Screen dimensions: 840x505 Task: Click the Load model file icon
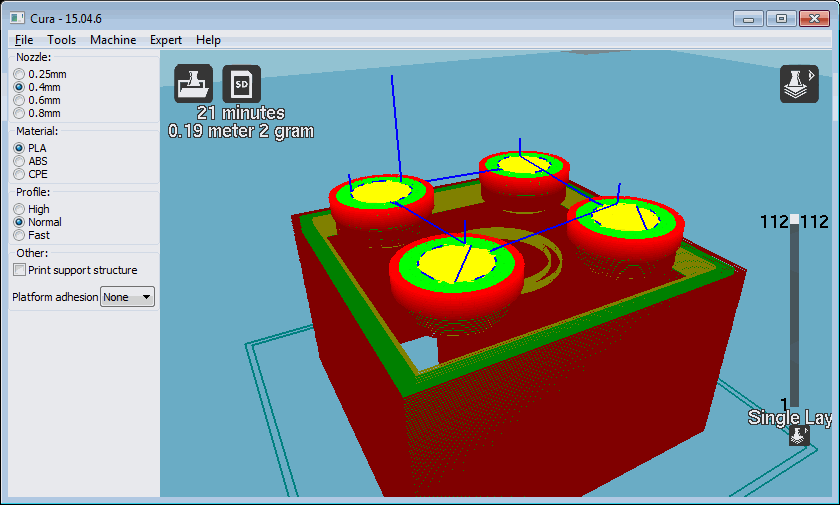pyautogui.click(x=193, y=84)
